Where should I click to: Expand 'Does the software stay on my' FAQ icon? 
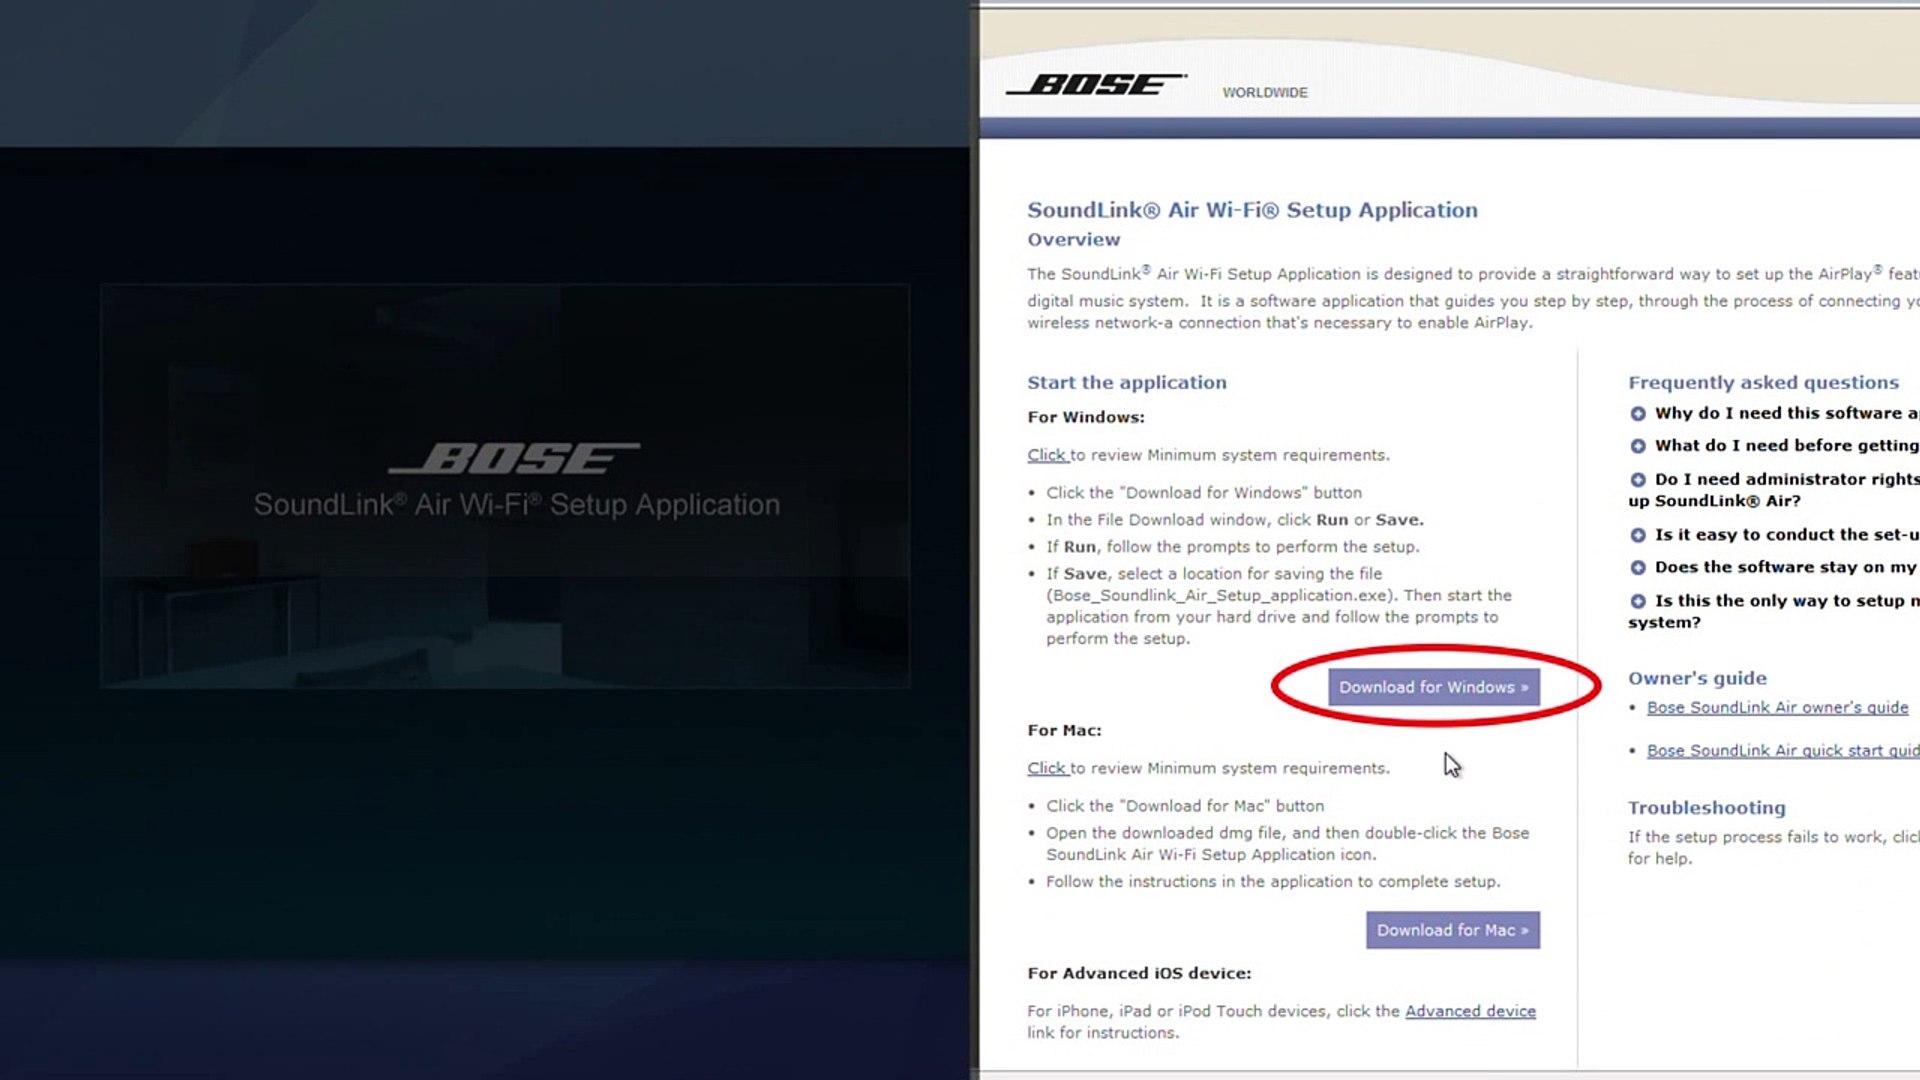(1638, 568)
